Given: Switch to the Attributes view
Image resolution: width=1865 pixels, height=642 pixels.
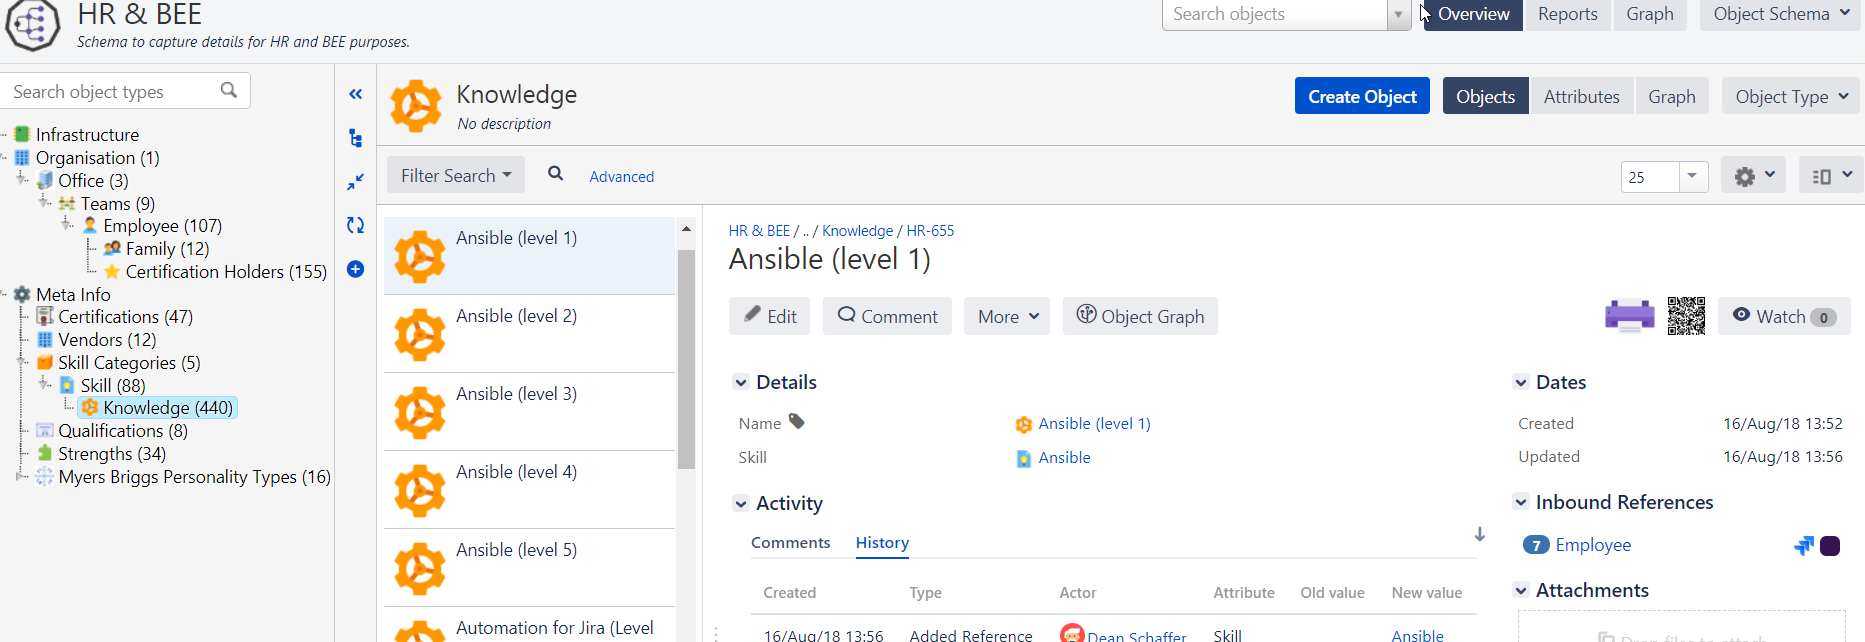Looking at the screenshot, I should point(1581,96).
